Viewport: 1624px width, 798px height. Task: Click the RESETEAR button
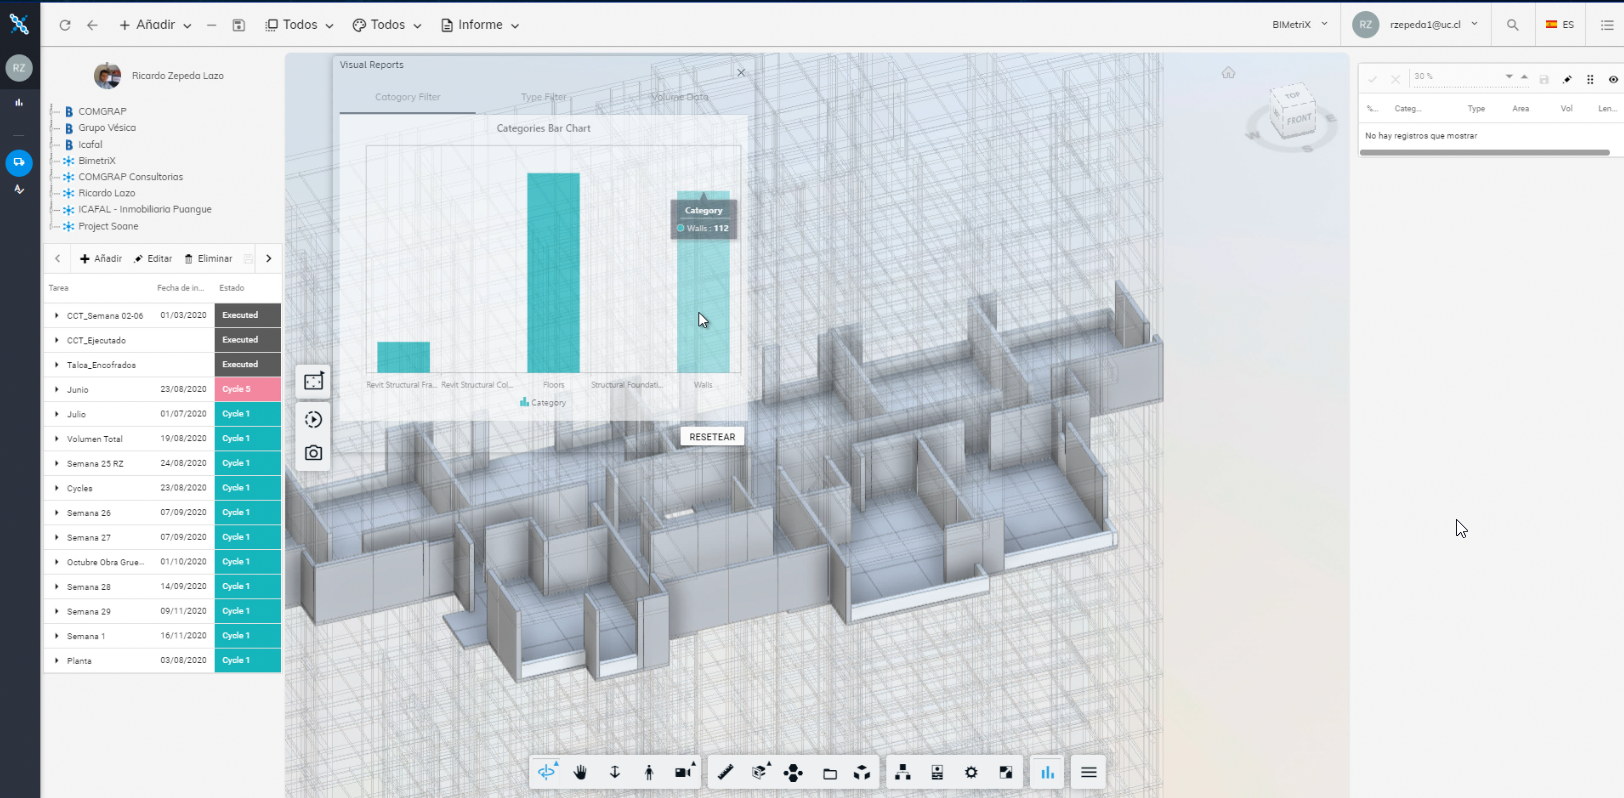pyautogui.click(x=712, y=437)
